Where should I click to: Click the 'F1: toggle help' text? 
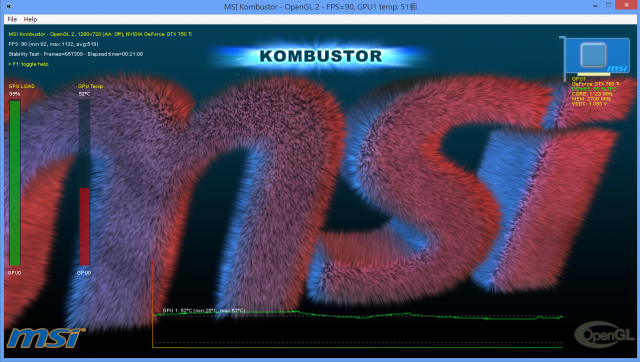tap(28, 64)
